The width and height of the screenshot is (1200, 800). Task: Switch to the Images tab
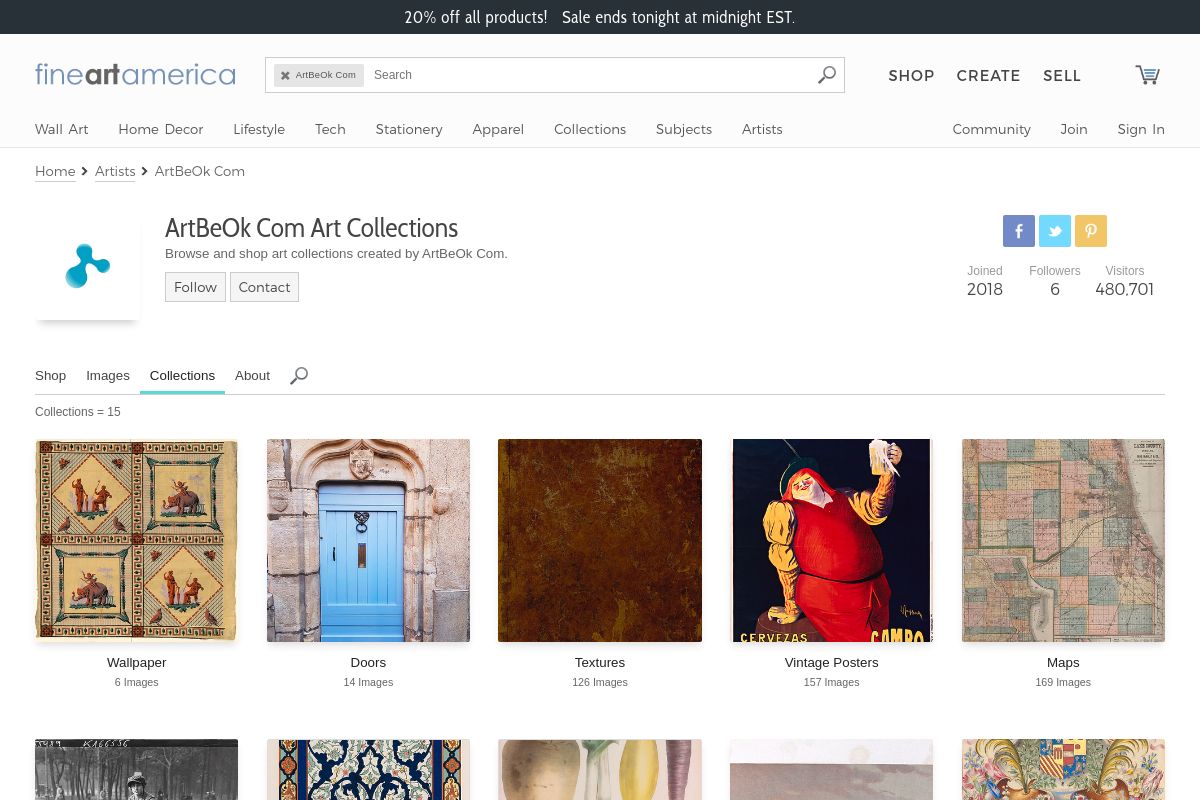click(108, 376)
